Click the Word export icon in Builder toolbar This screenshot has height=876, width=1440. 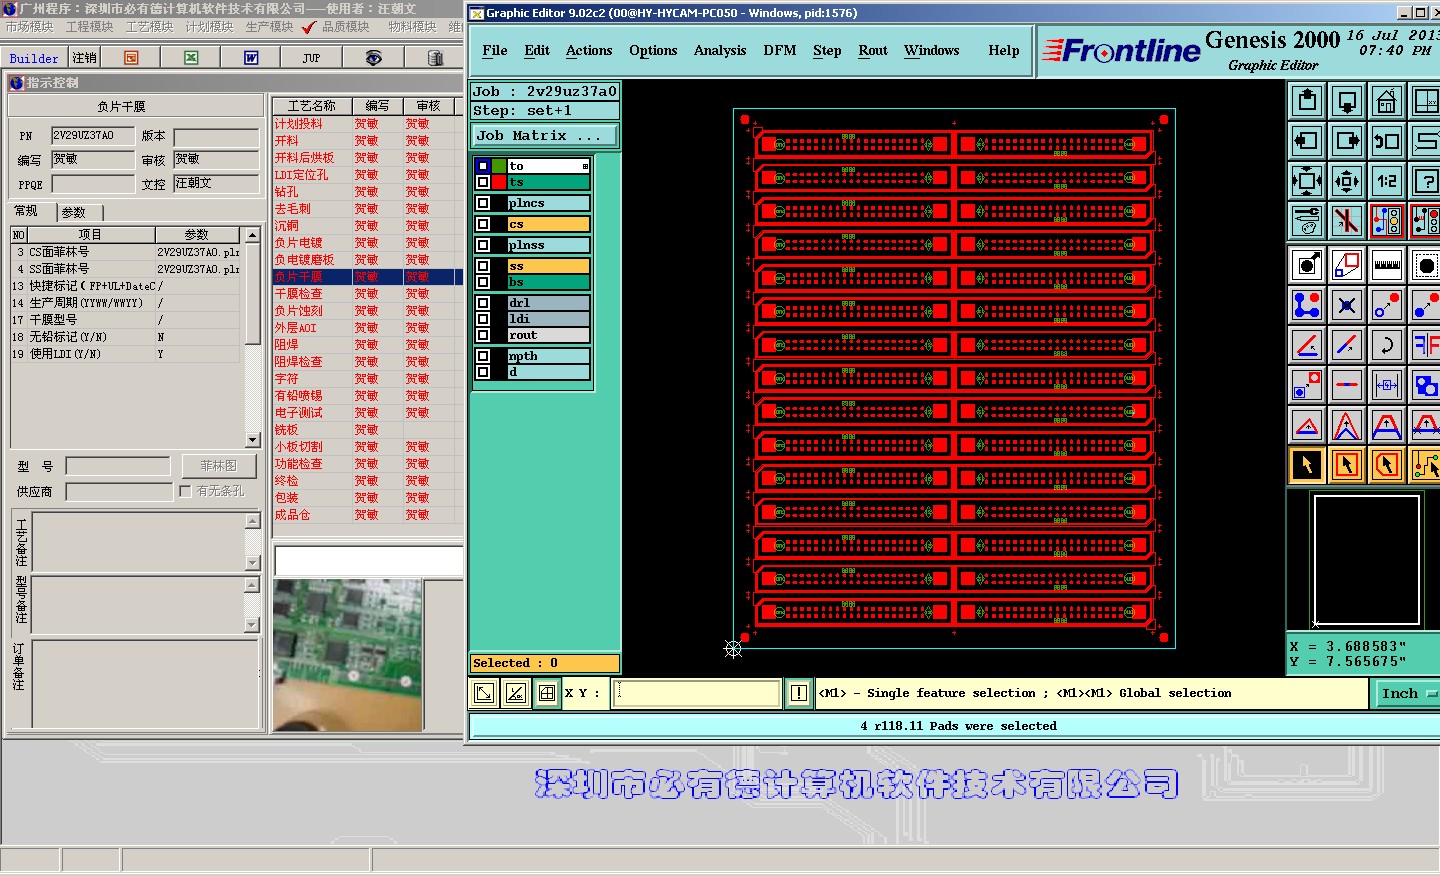251,58
